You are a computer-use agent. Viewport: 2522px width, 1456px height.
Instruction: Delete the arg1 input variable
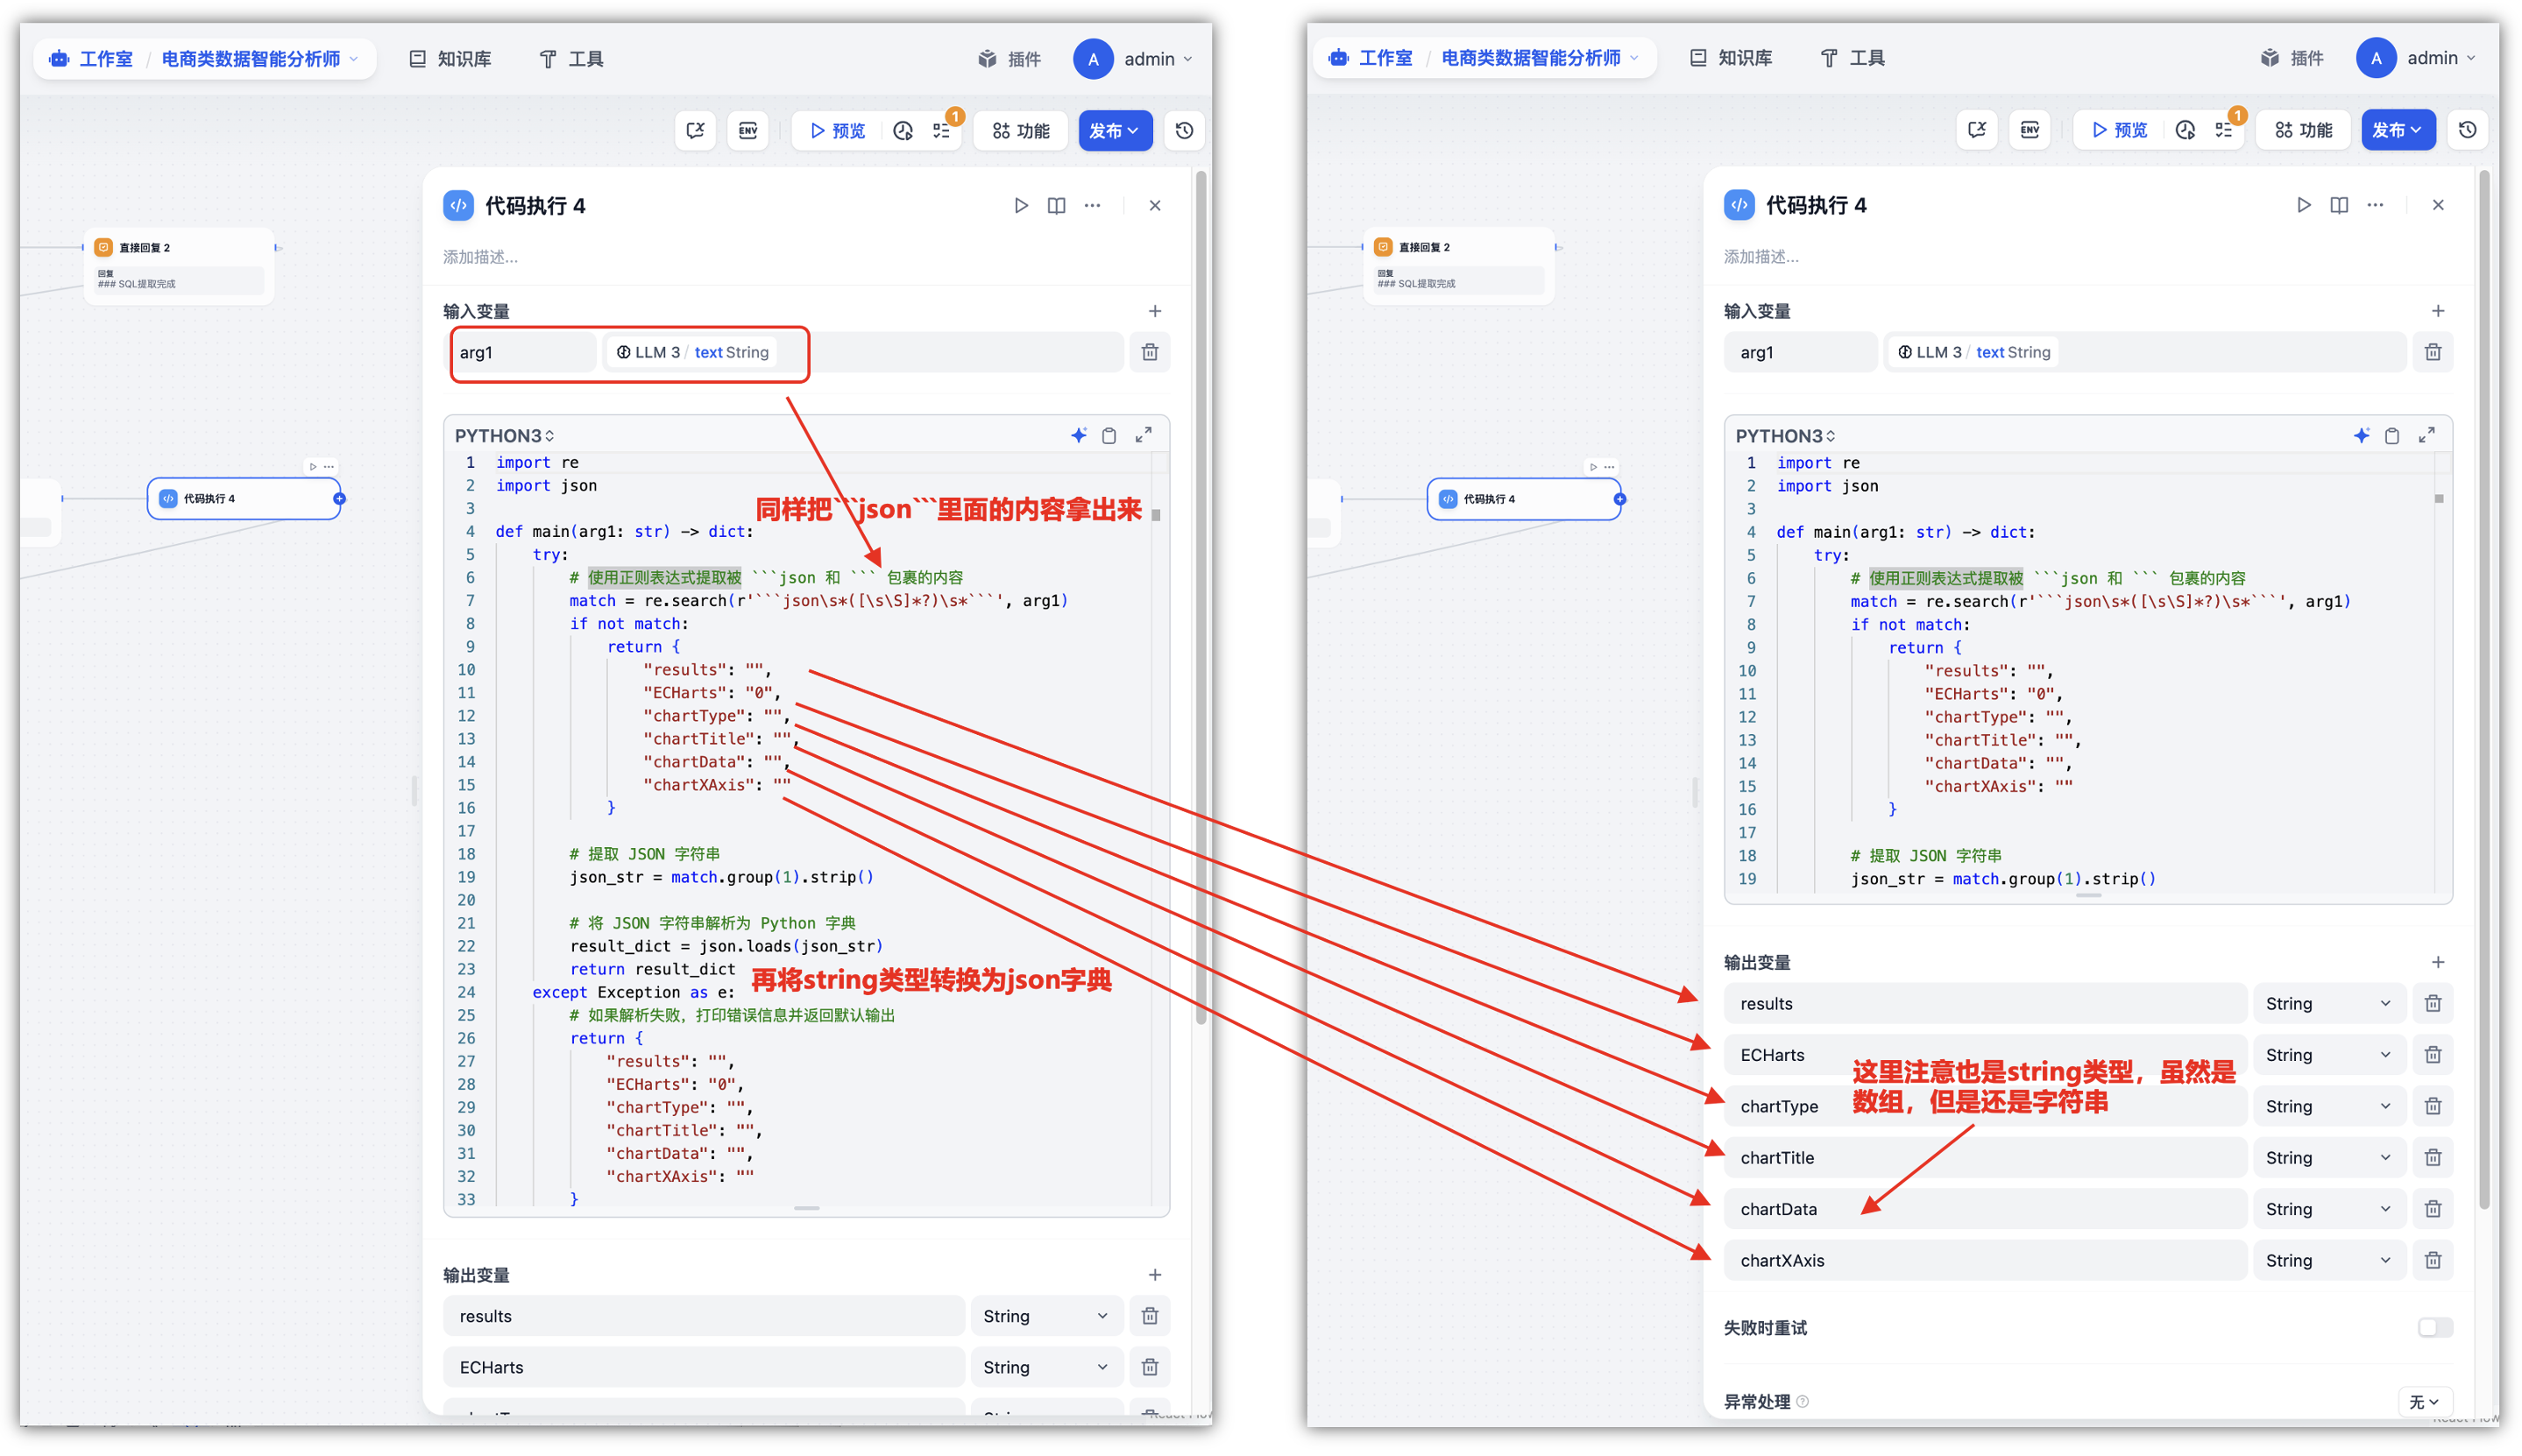click(1150, 352)
